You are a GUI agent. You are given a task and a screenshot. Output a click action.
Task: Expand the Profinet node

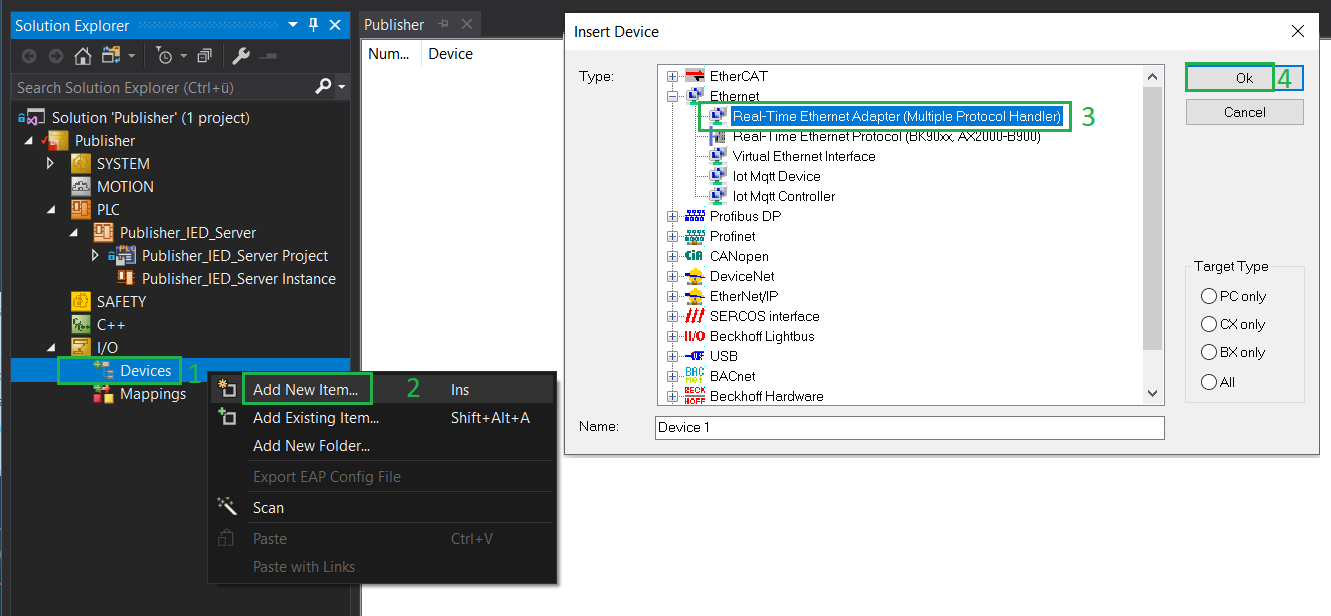tap(673, 236)
